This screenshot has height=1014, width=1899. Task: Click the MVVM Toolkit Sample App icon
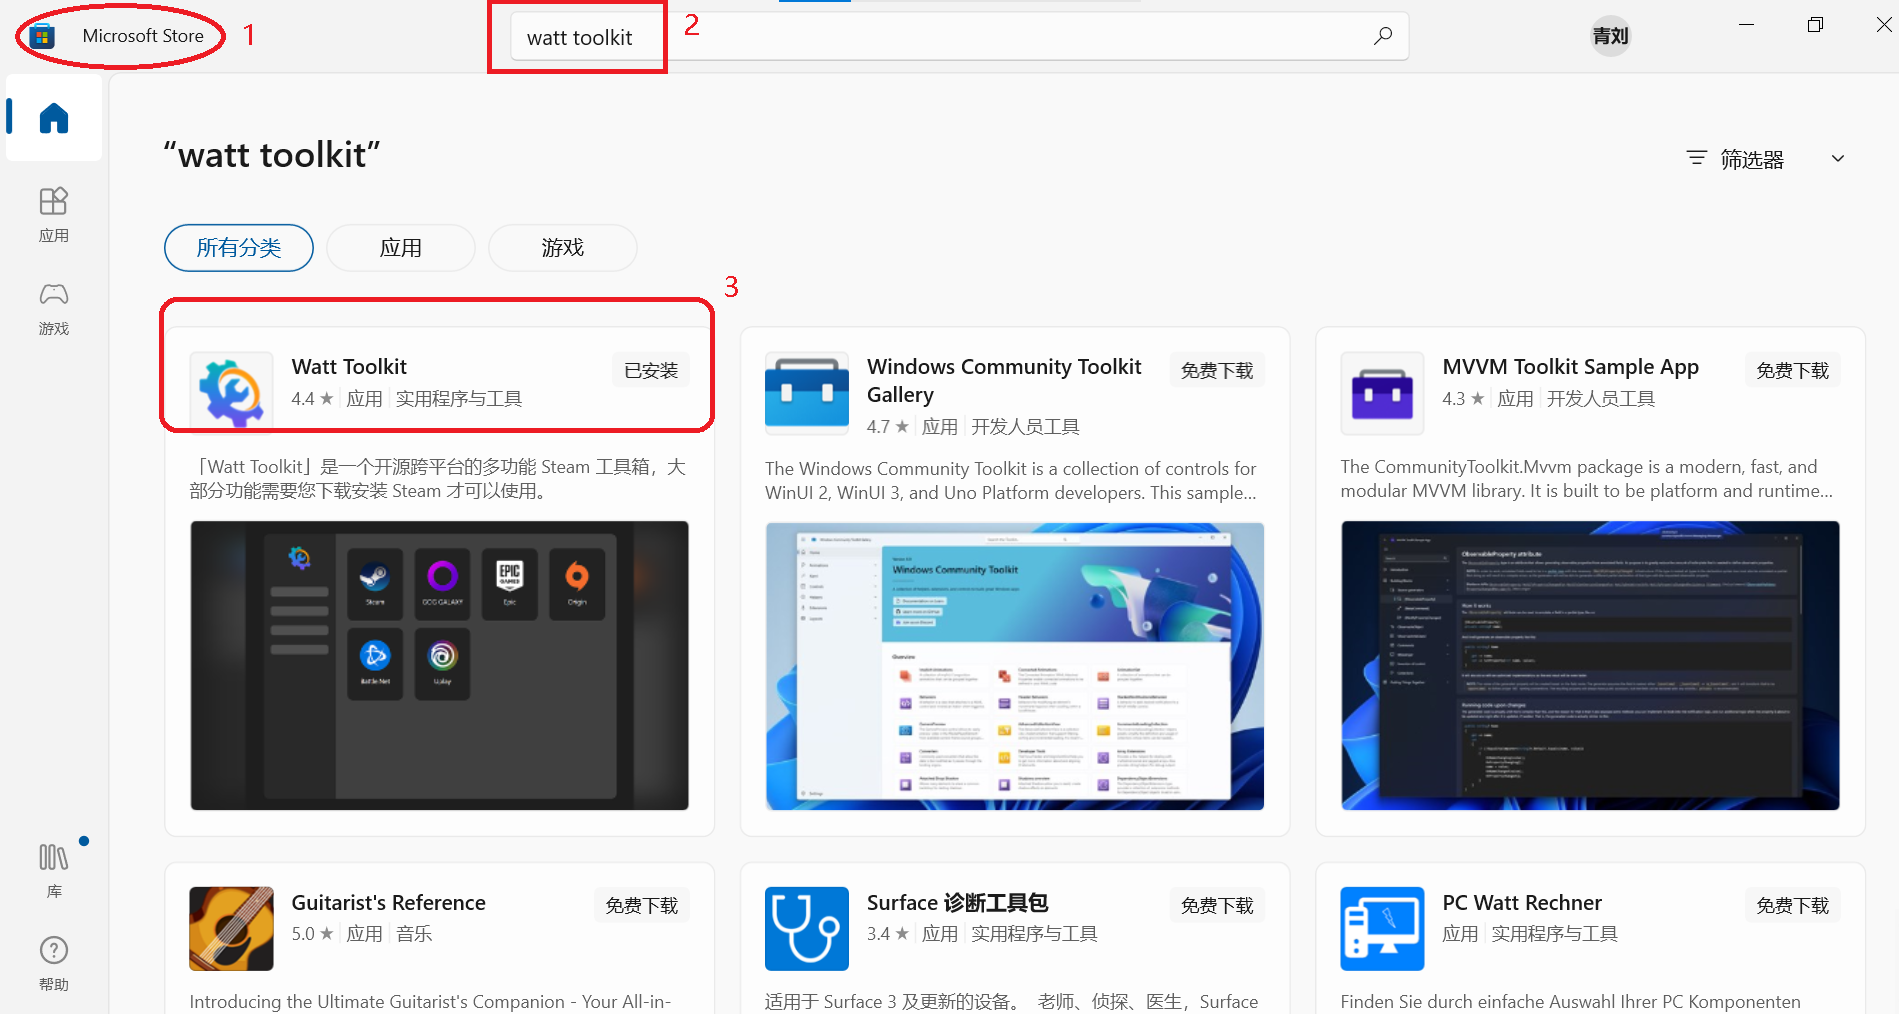click(x=1382, y=393)
